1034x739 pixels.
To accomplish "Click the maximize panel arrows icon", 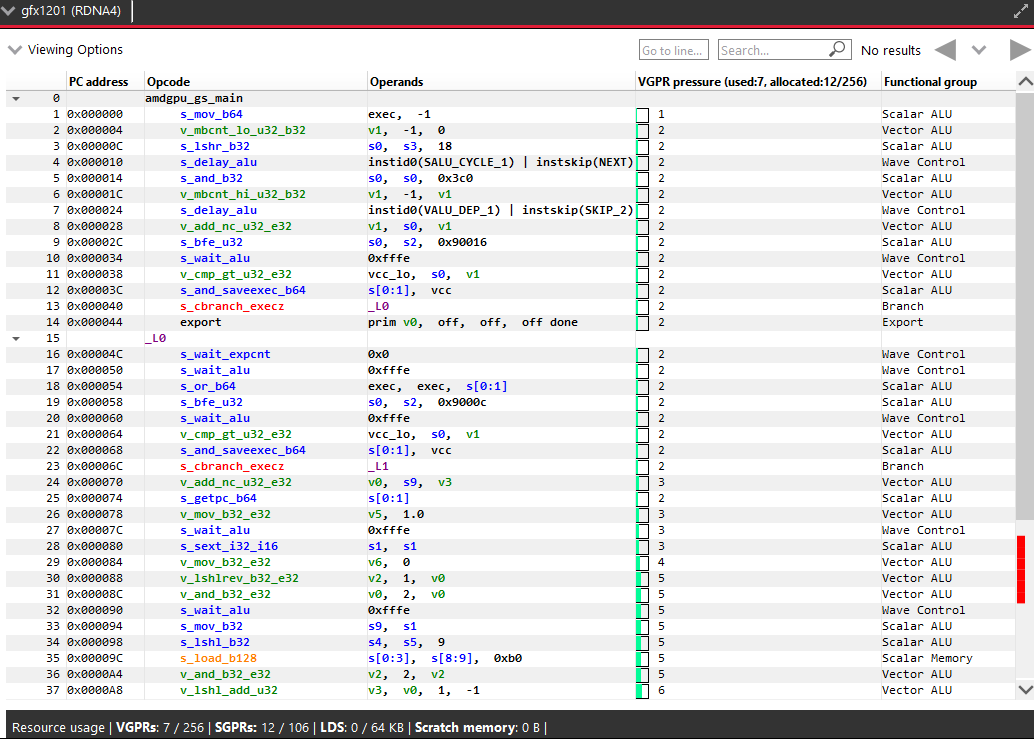I will 1020,11.
